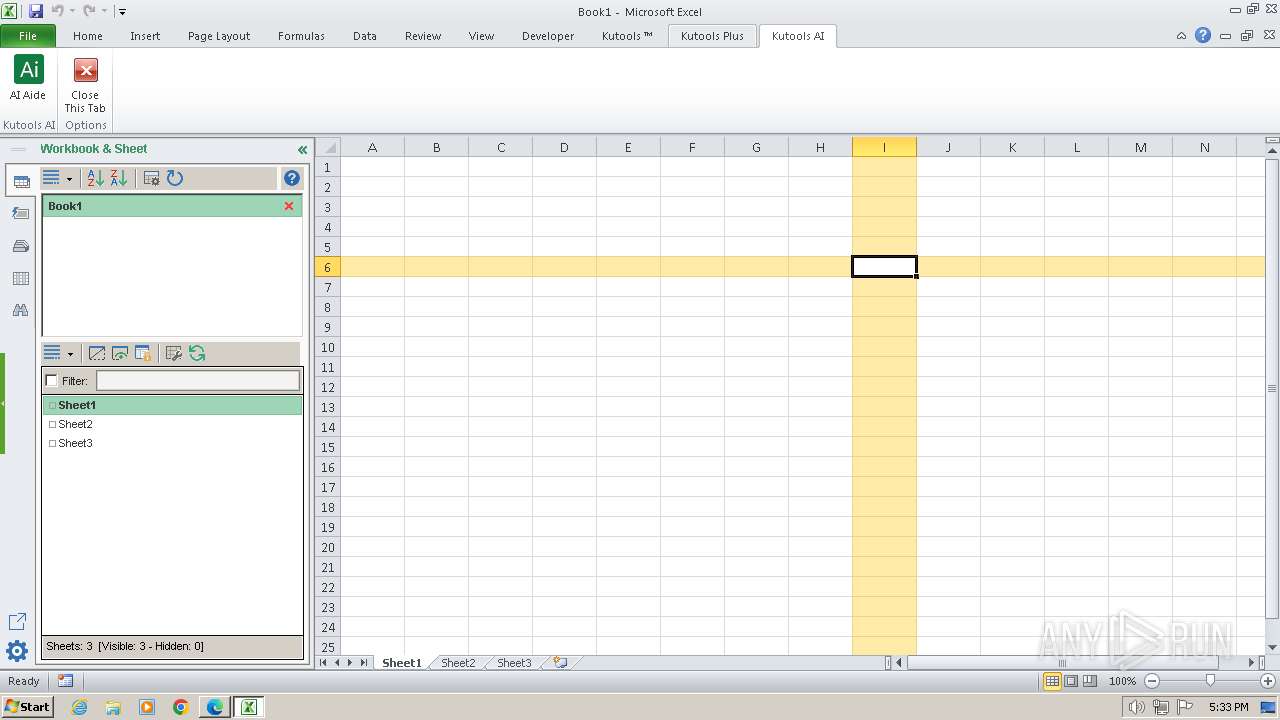Insert a new worksheet tab icon
Image resolution: width=1280 pixels, height=720 pixels.
[x=560, y=662]
